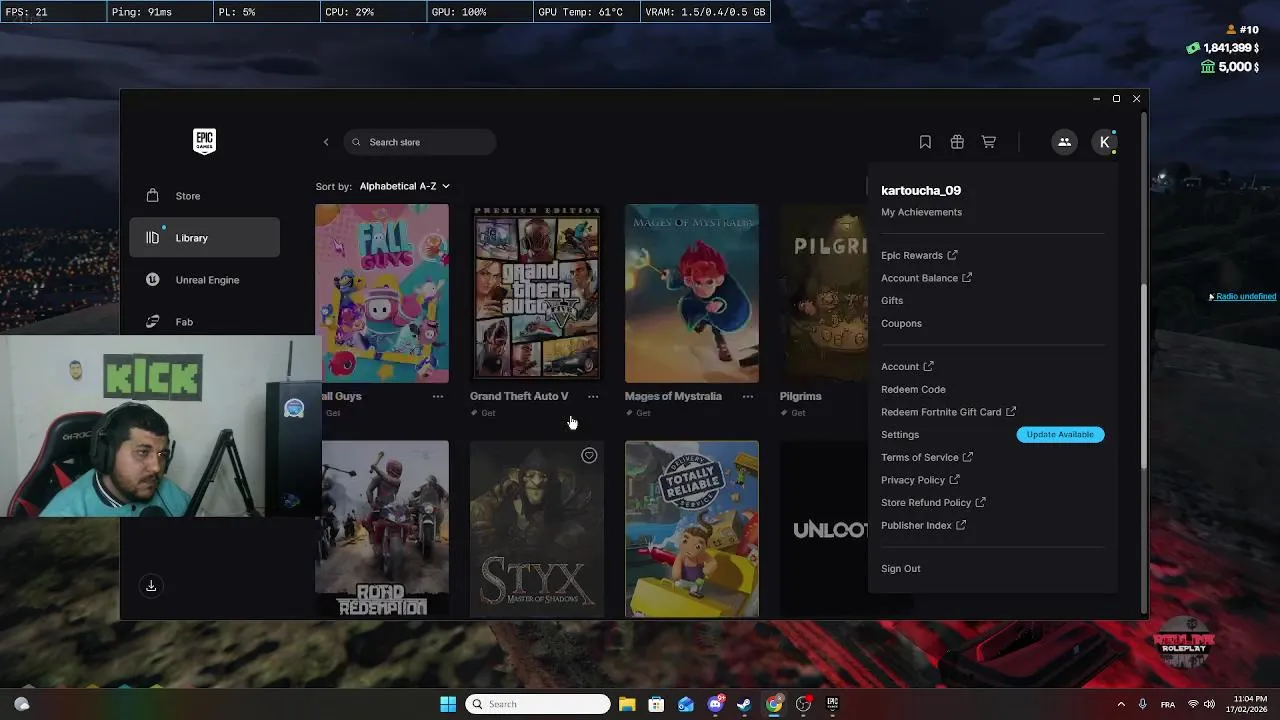Open Unreal Engine in the sidebar

coord(204,280)
